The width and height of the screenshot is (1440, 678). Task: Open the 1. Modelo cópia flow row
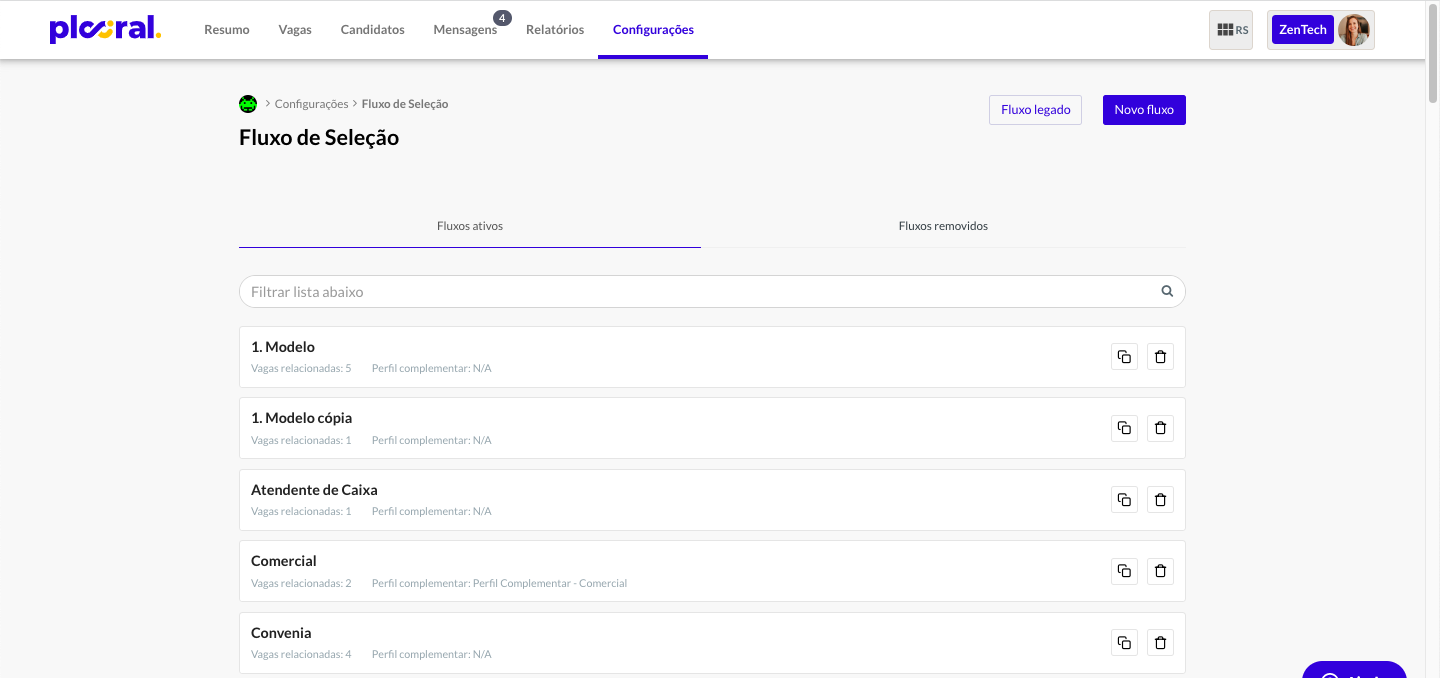[x=712, y=428]
